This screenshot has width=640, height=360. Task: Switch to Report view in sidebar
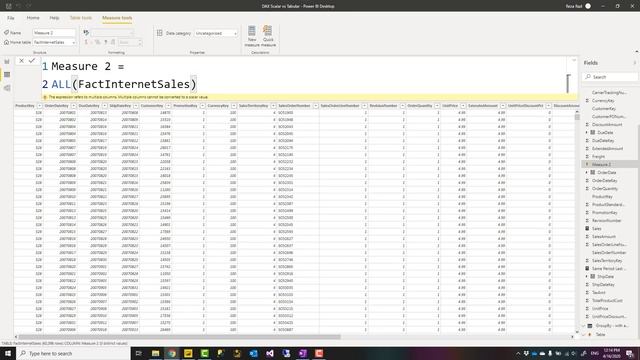pyautogui.click(x=7, y=62)
